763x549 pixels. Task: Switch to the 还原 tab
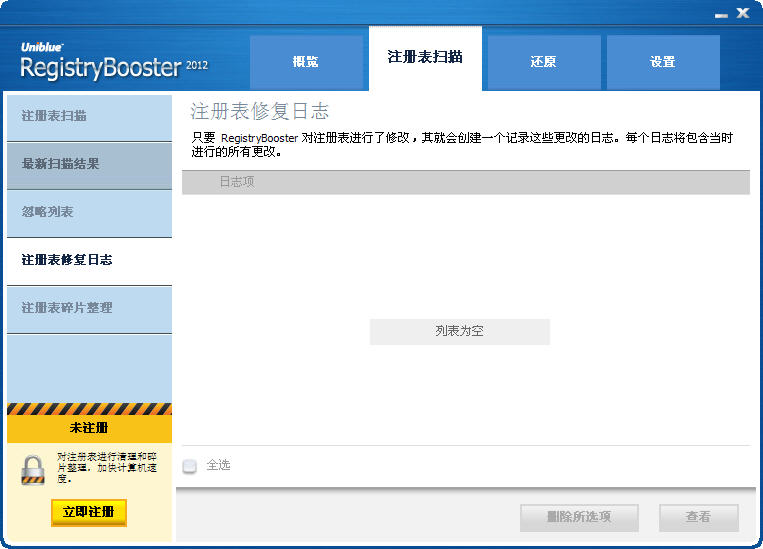(x=544, y=62)
